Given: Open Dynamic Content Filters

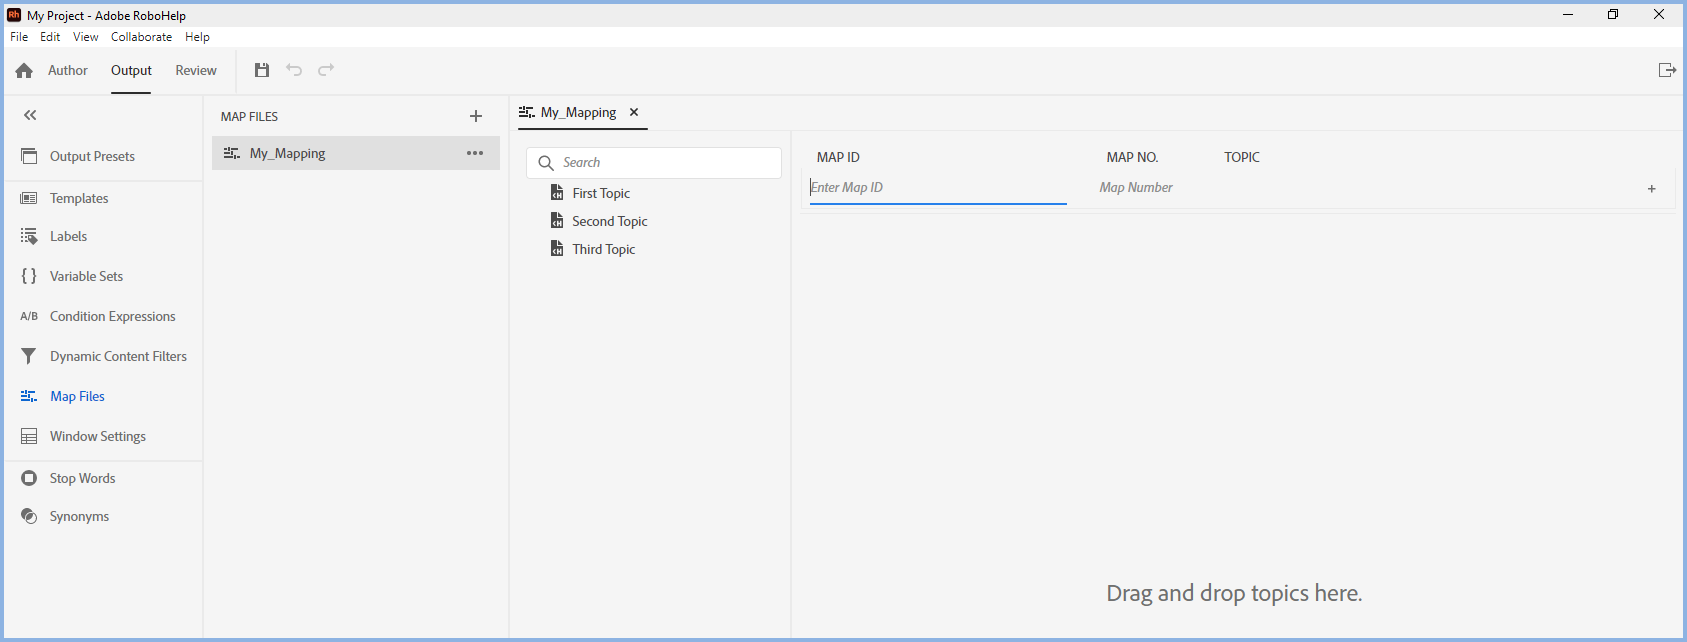Looking at the screenshot, I should pyautogui.click(x=118, y=356).
